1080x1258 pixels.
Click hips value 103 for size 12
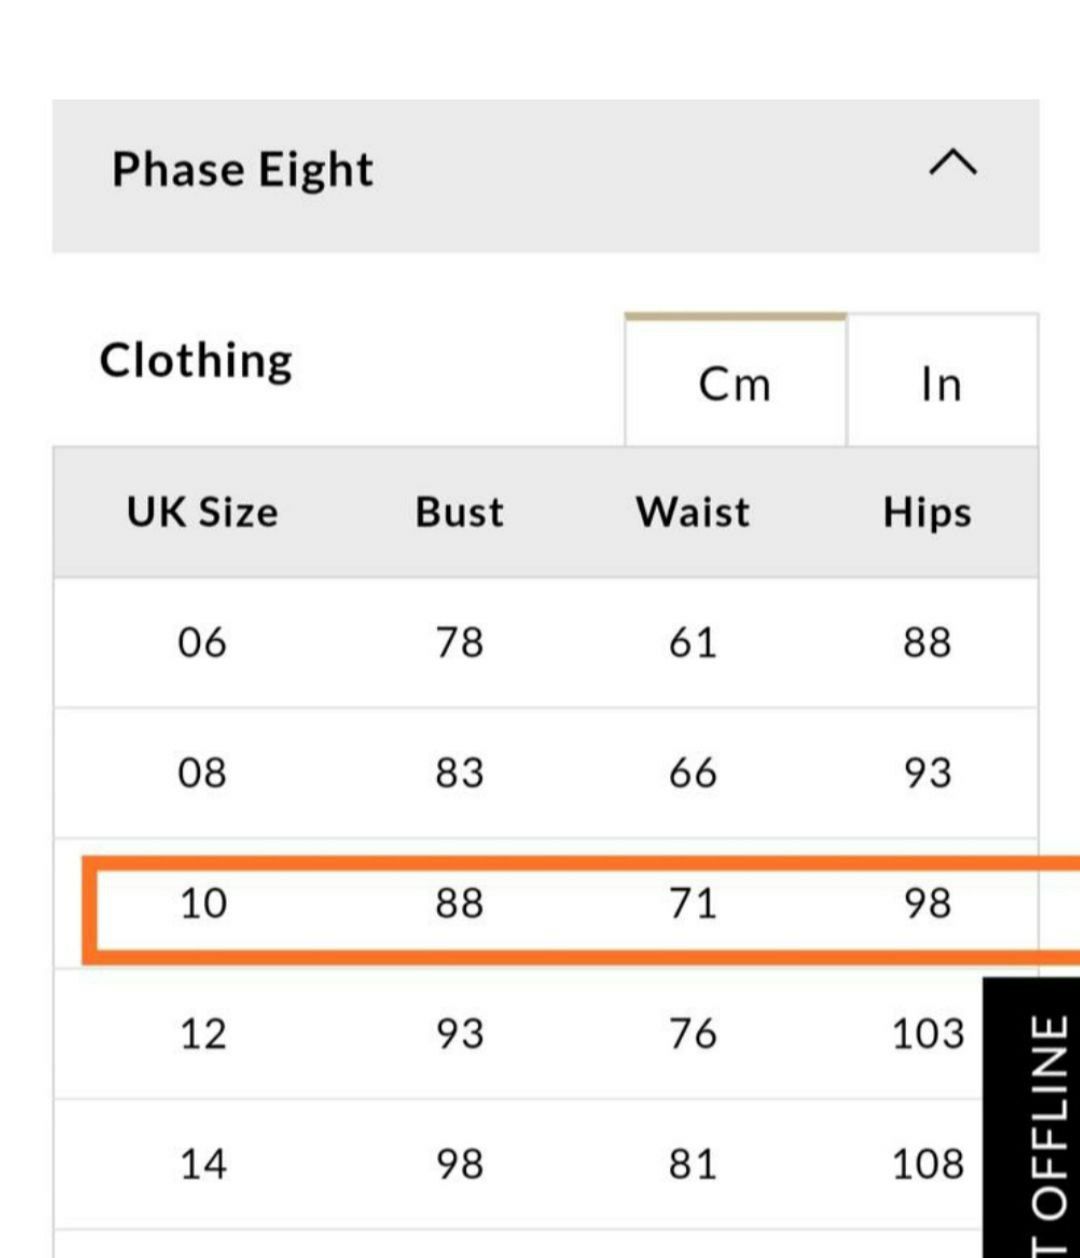[928, 1033]
